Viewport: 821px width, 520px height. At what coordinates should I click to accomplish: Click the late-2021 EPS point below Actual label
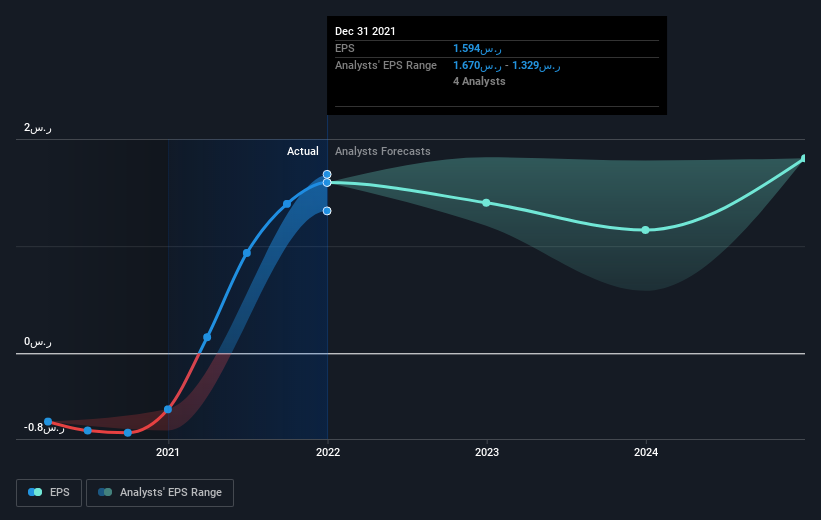pos(287,204)
